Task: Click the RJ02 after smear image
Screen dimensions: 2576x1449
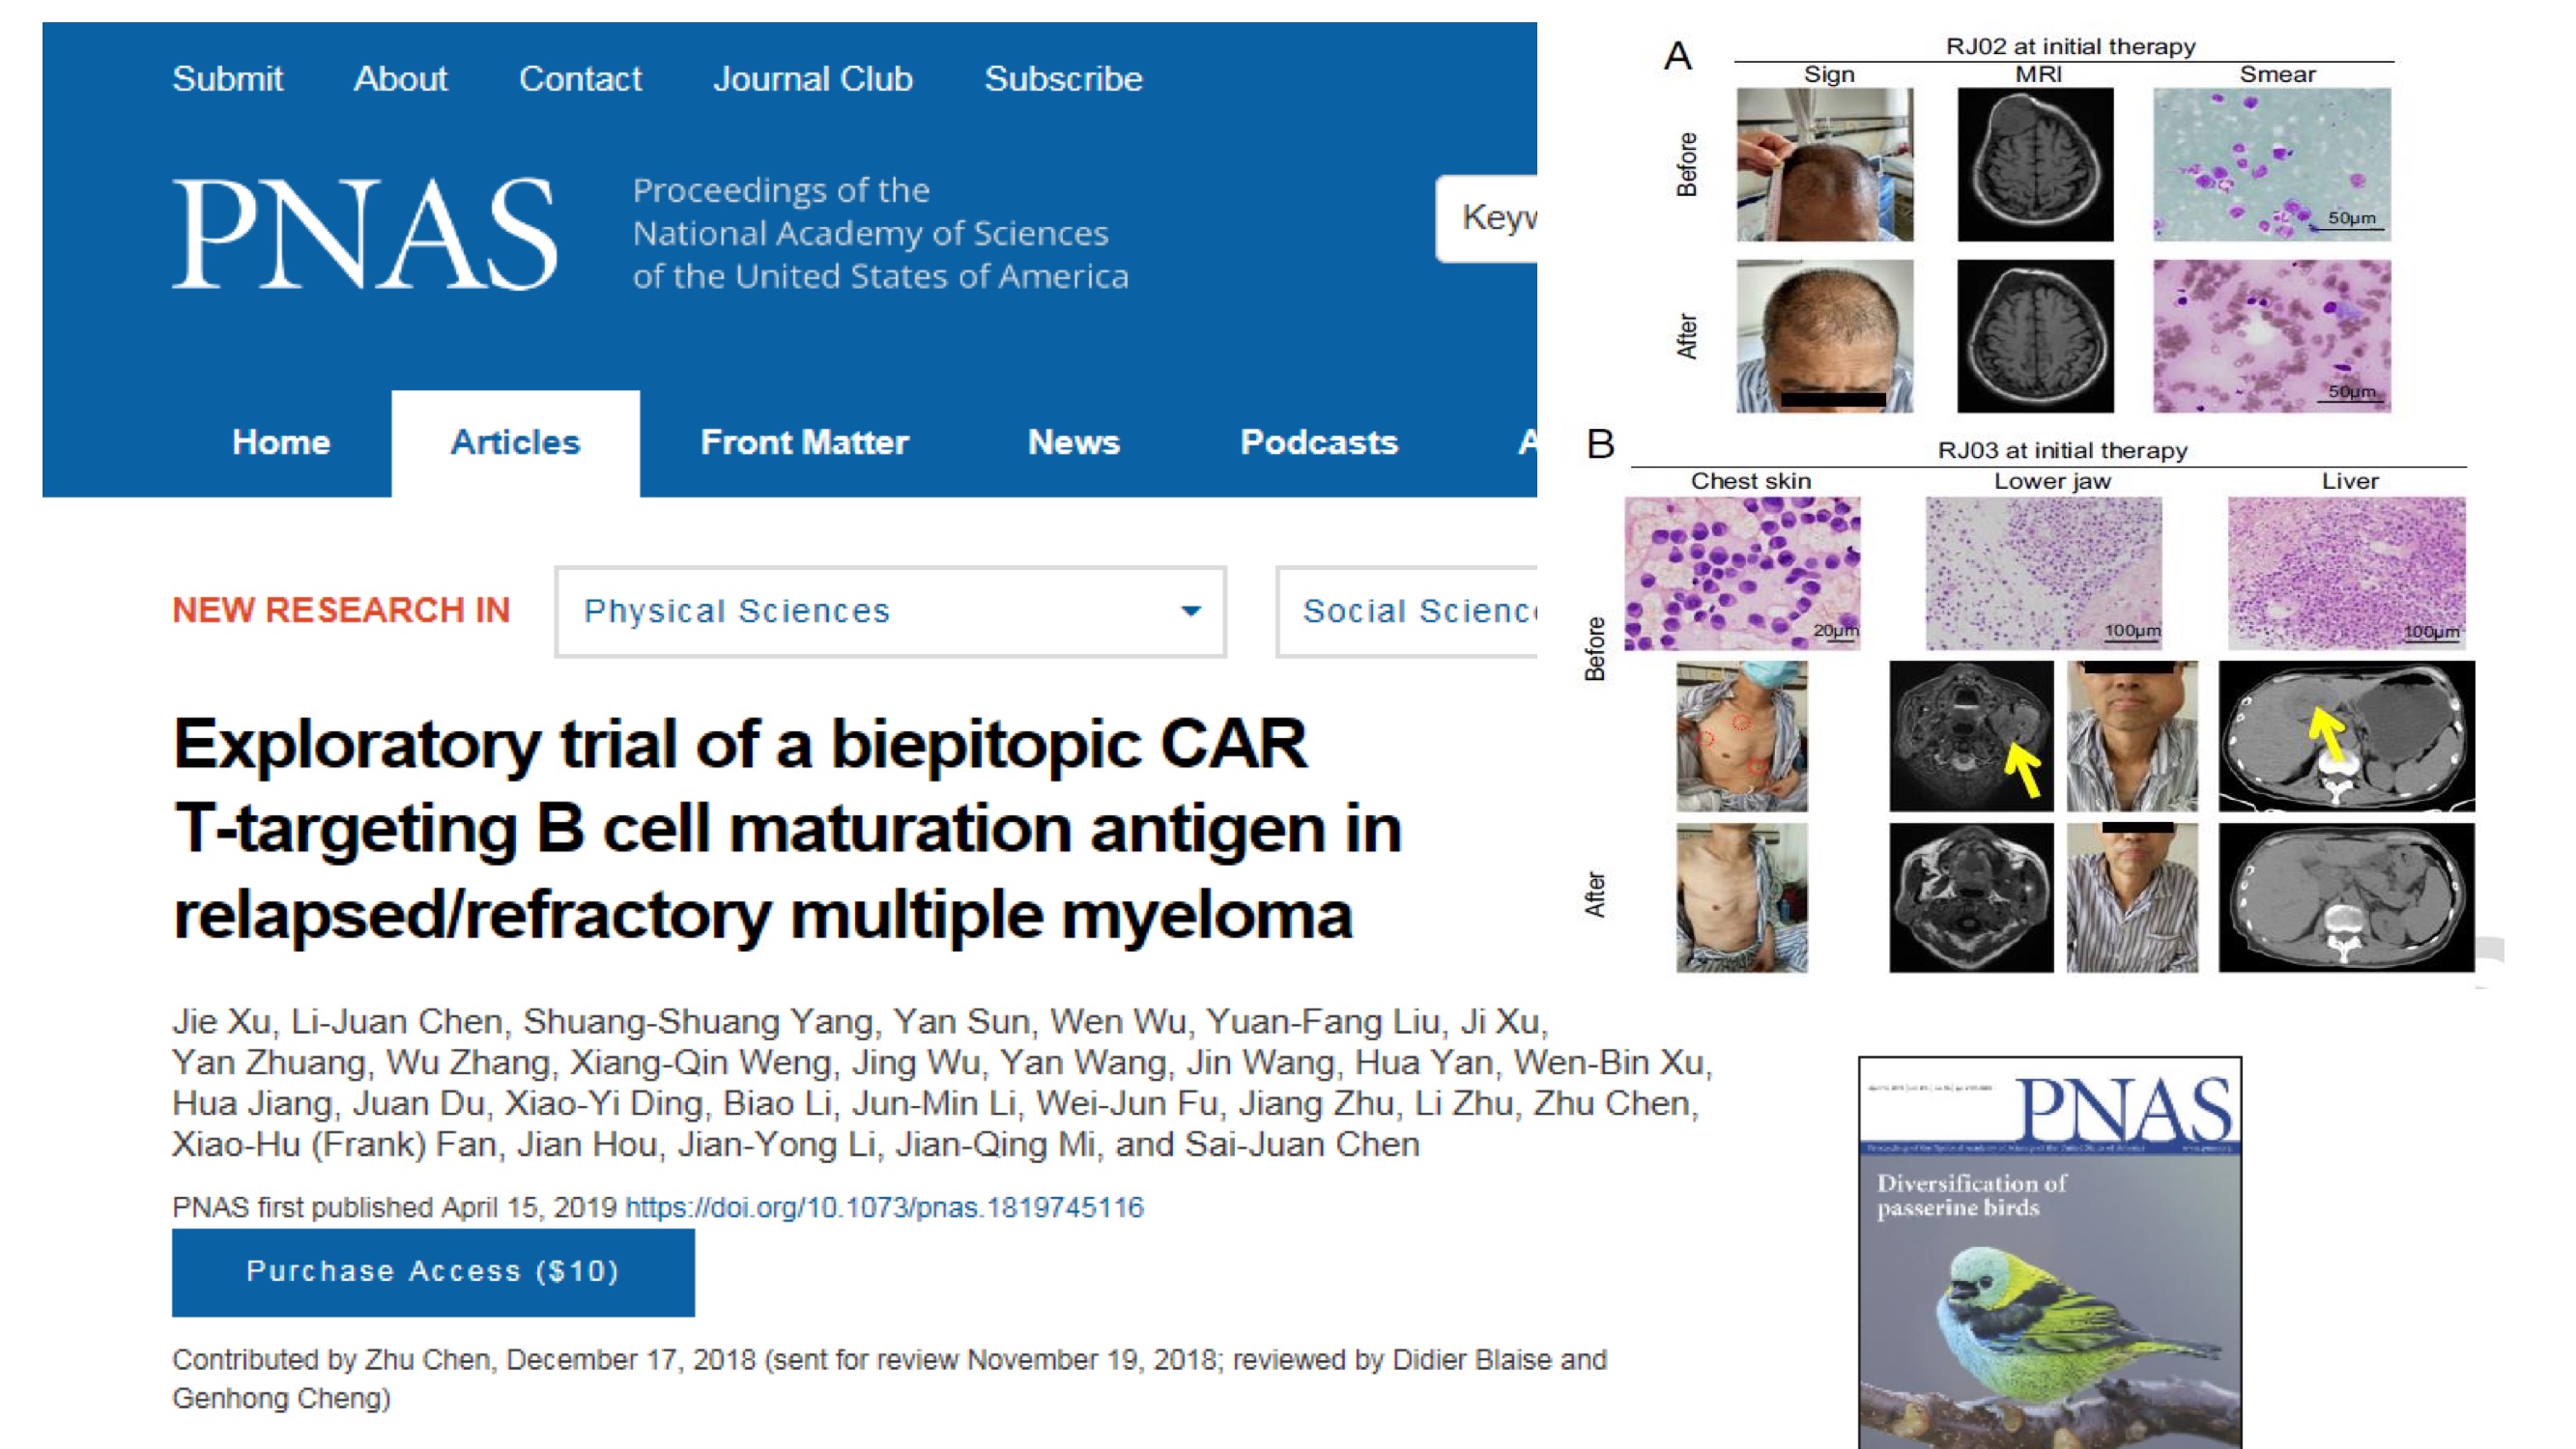Action: (2272, 336)
